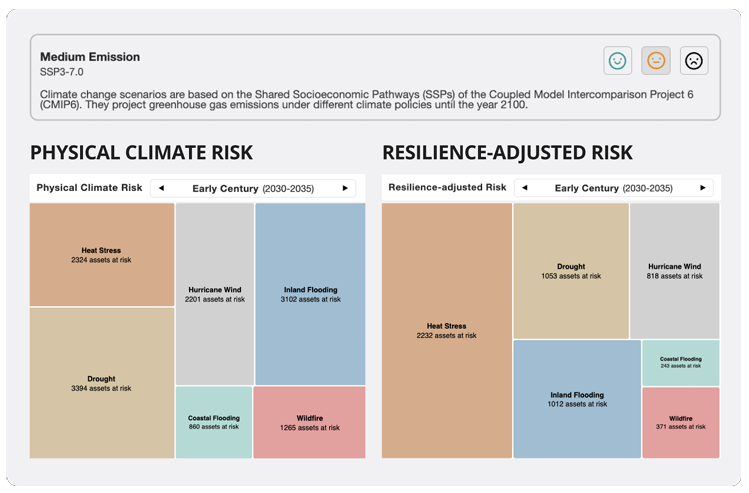Open Coastal Flooding tile with 860 assets
This screenshot has width=749, height=493.
214,422
